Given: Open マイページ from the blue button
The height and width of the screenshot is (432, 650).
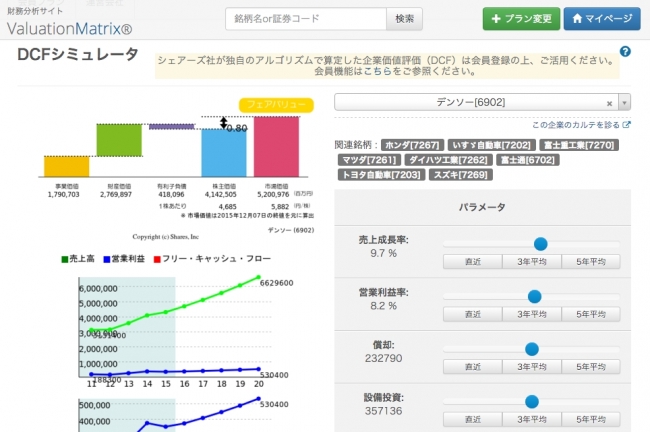Looking at the screenshot, I should pos(602,19).
